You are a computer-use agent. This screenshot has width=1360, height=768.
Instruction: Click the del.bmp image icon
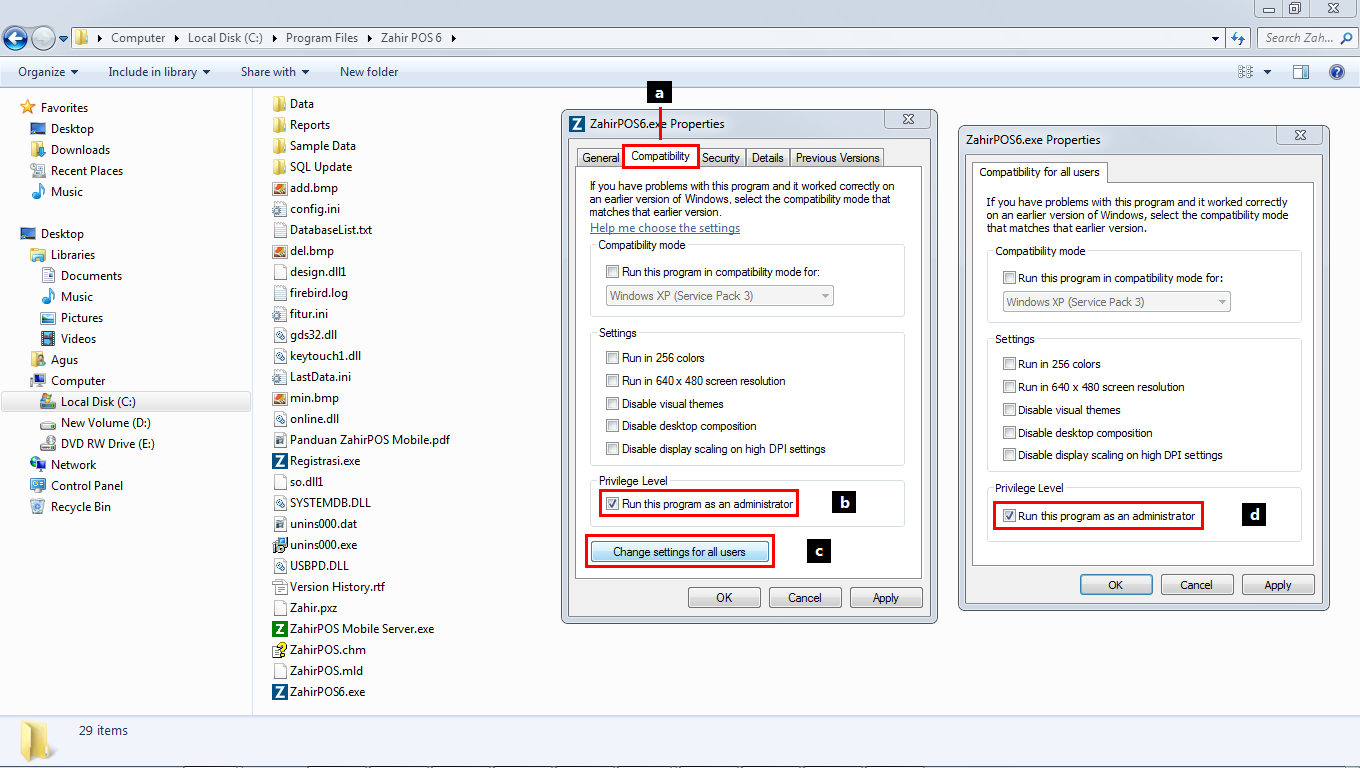click(280, 251)
